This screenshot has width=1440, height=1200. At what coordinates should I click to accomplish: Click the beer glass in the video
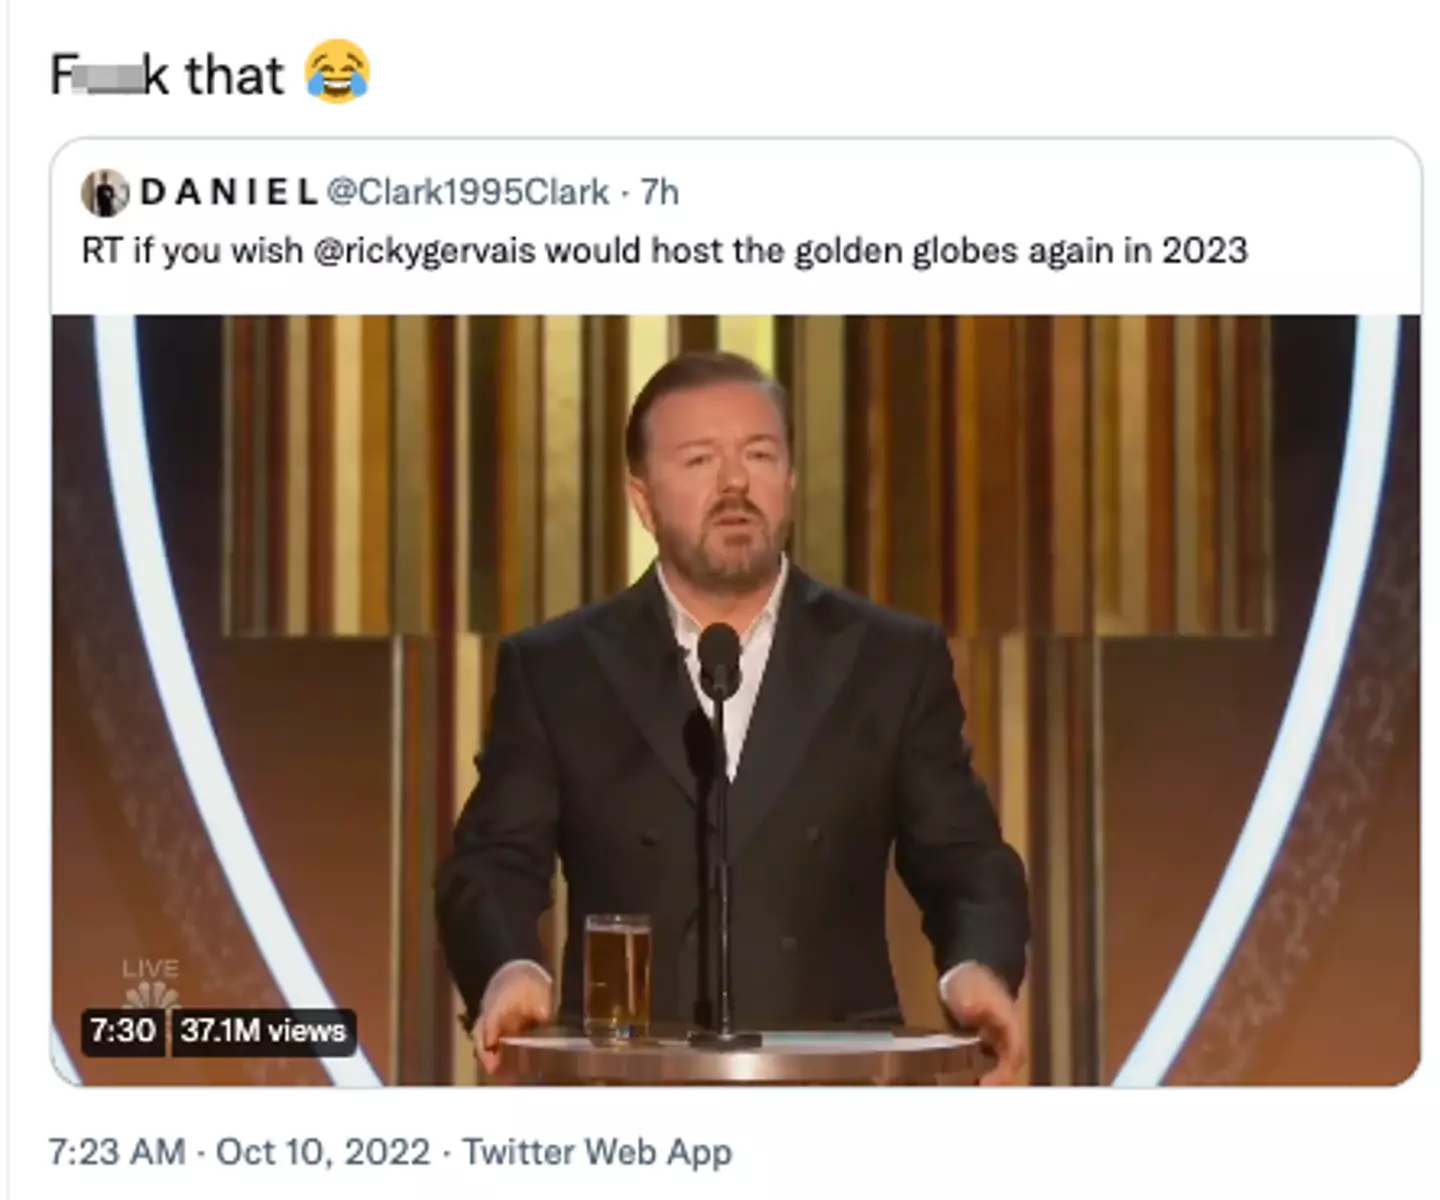[617, 975]
